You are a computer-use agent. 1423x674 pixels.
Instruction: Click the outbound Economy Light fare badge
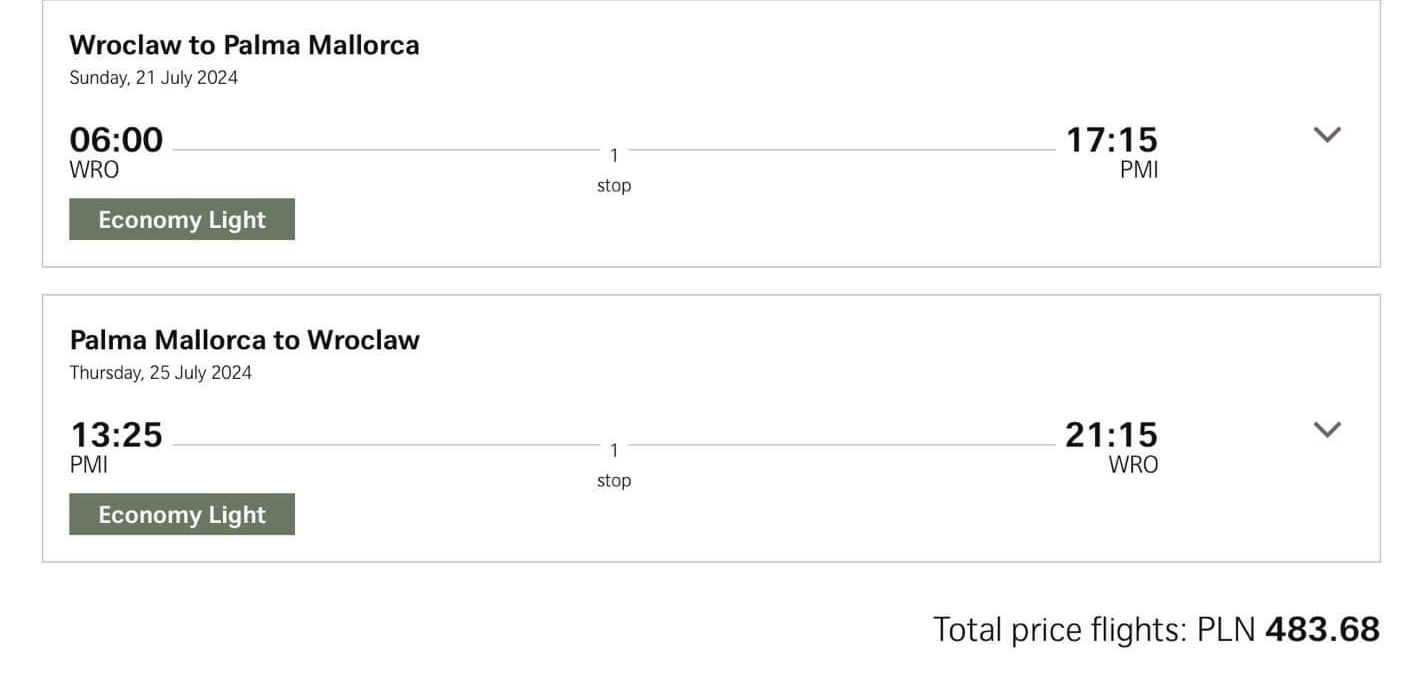coord(182,219)
